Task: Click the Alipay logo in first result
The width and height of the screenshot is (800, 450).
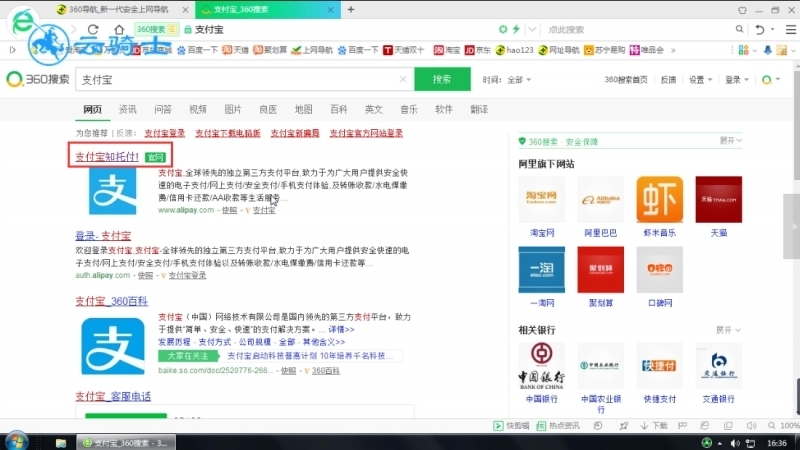Action: [113, 191]
